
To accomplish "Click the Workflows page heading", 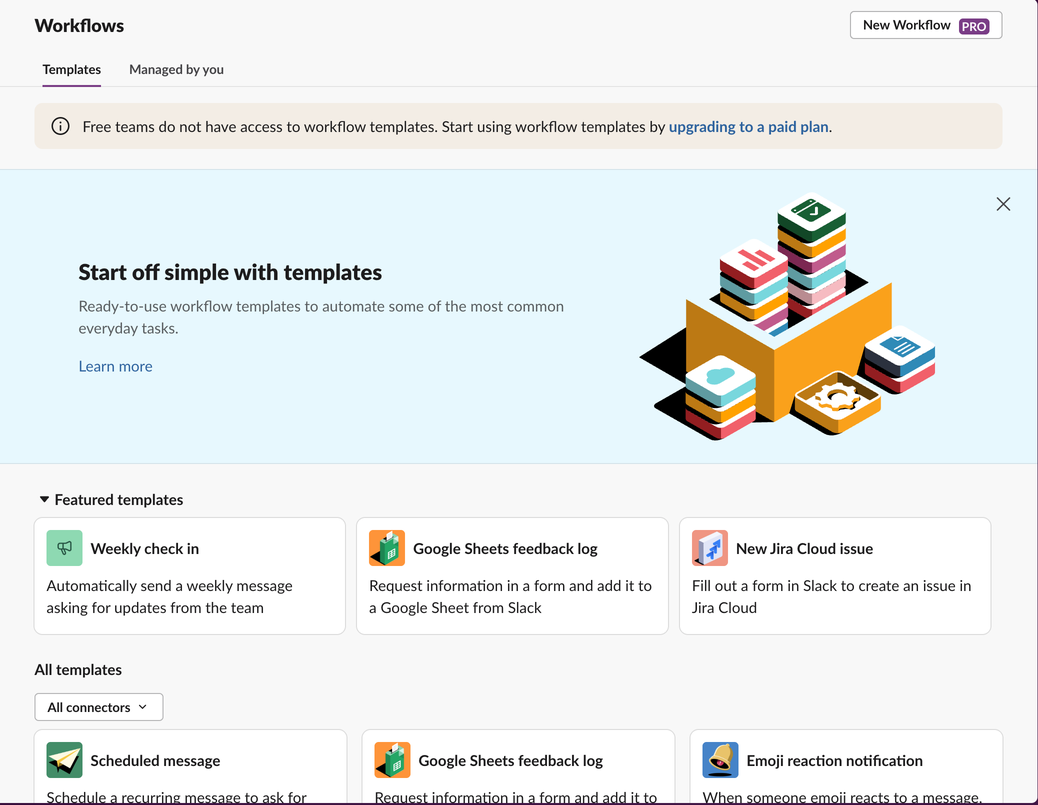I will click(79, 26).
